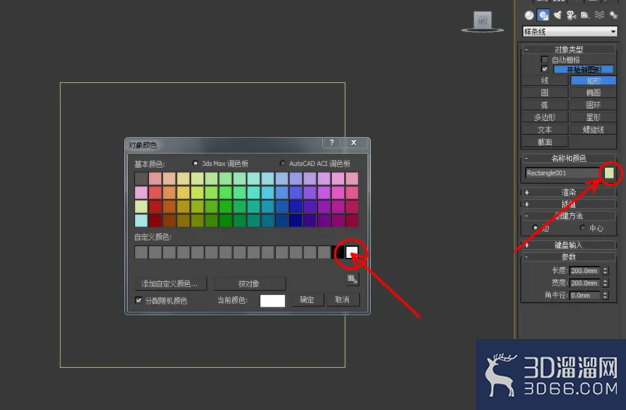Click the 当前颜色 white preview box
626x410 pixels.
point(273,301)
